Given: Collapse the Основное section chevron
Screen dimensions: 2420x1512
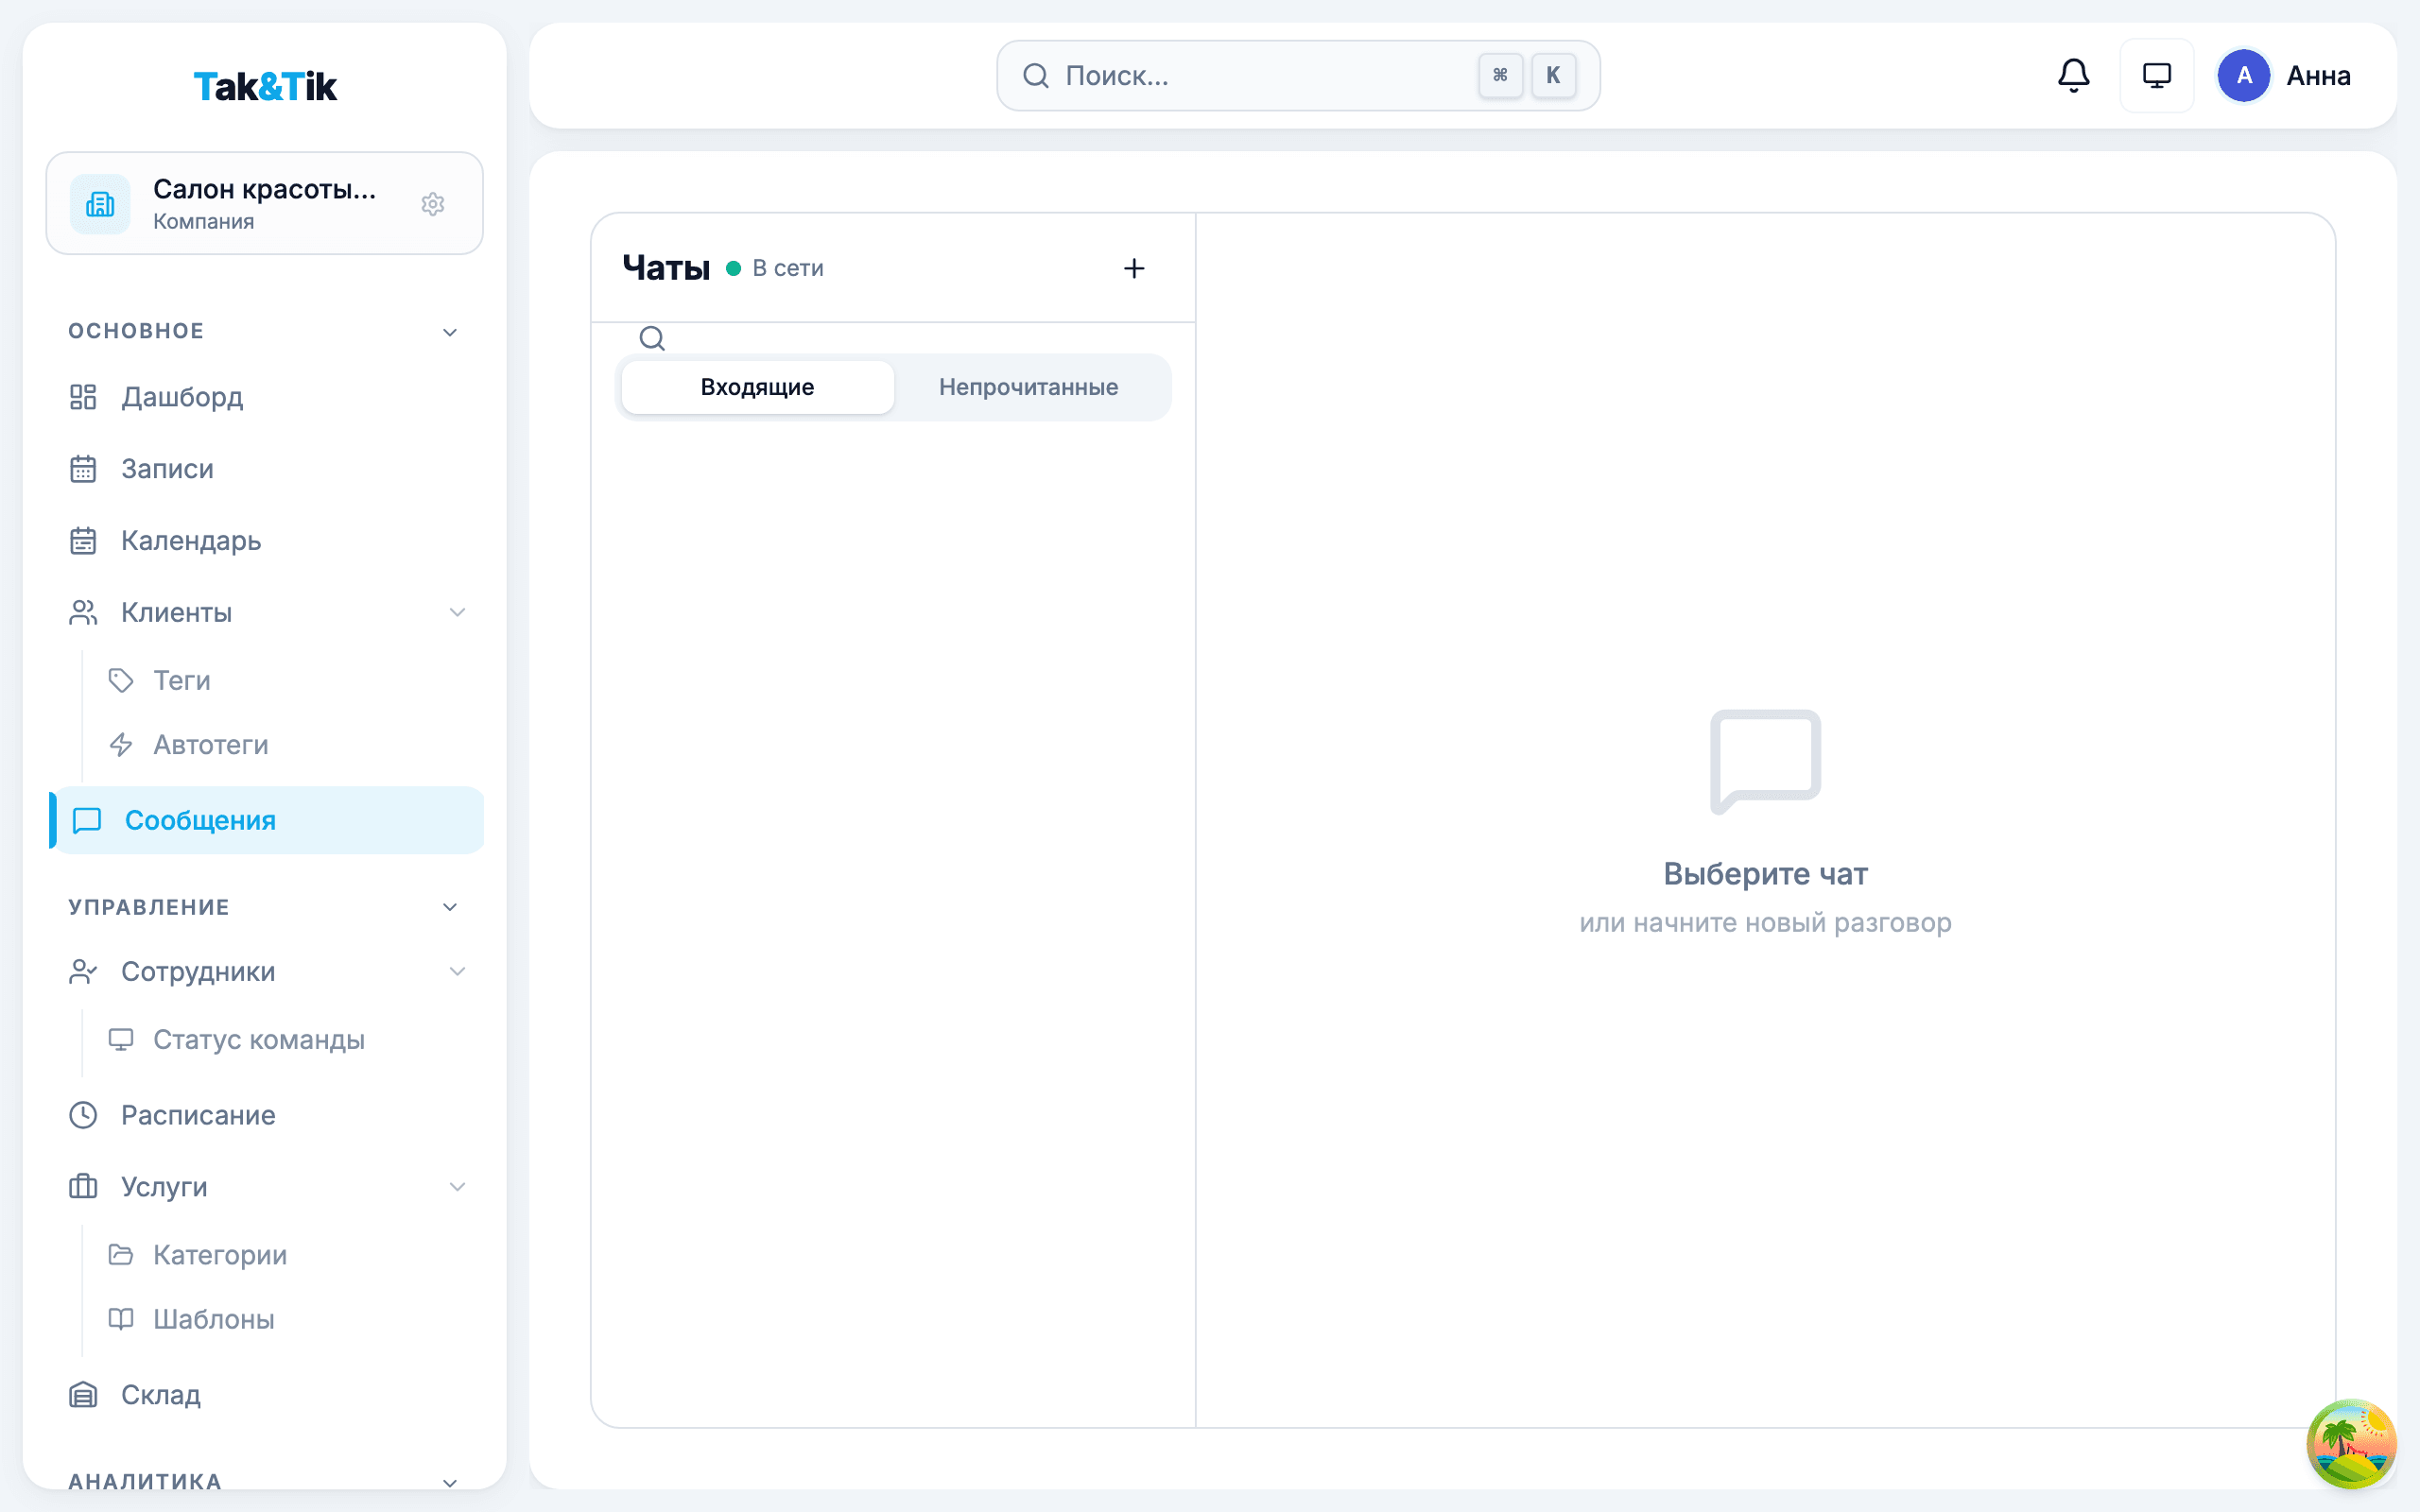Looking at the screenshot, I should point(450,332).
